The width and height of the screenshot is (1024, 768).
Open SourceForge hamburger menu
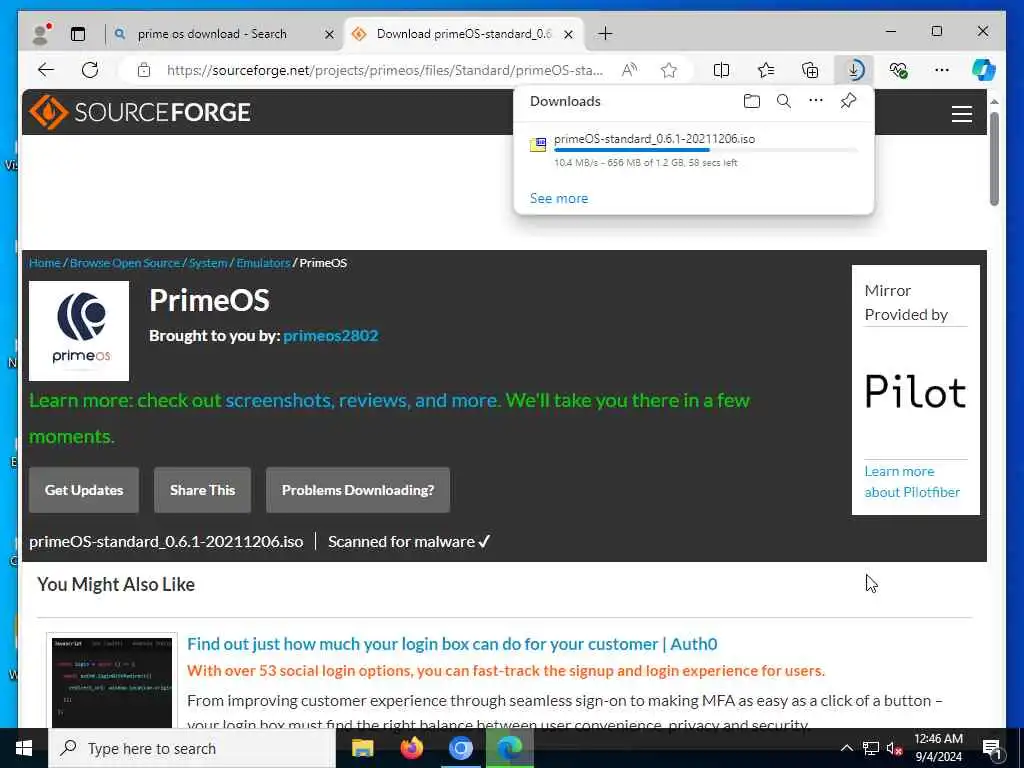coord(961,114)
